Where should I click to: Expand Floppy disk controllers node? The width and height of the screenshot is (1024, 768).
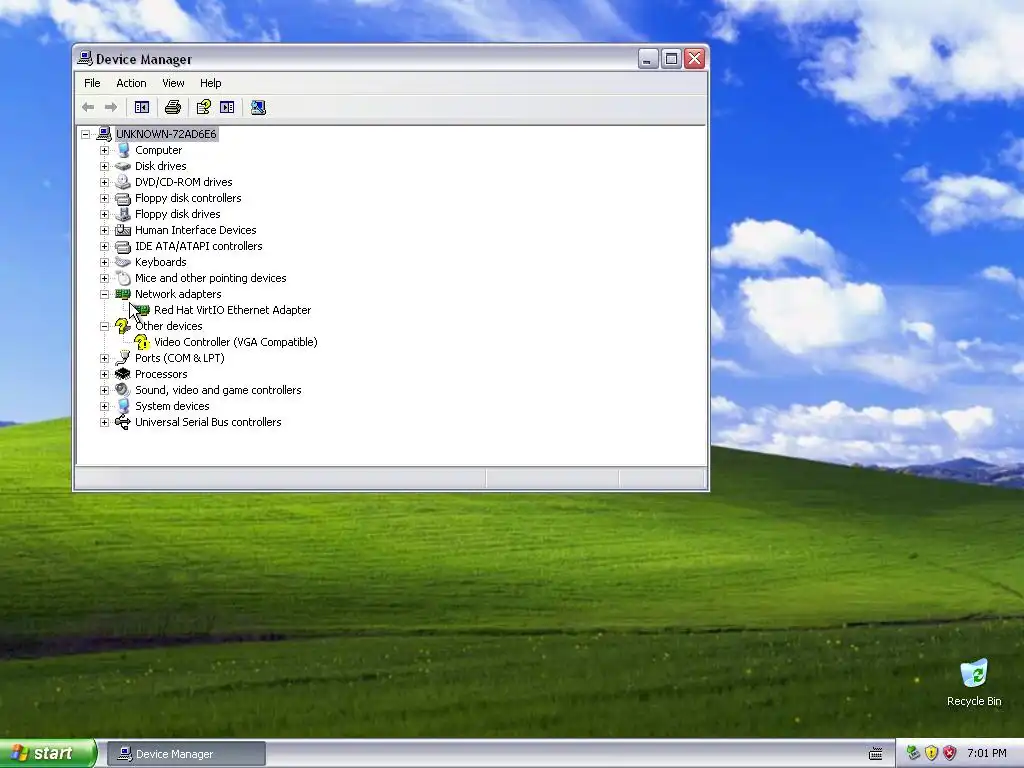point(104,198)
